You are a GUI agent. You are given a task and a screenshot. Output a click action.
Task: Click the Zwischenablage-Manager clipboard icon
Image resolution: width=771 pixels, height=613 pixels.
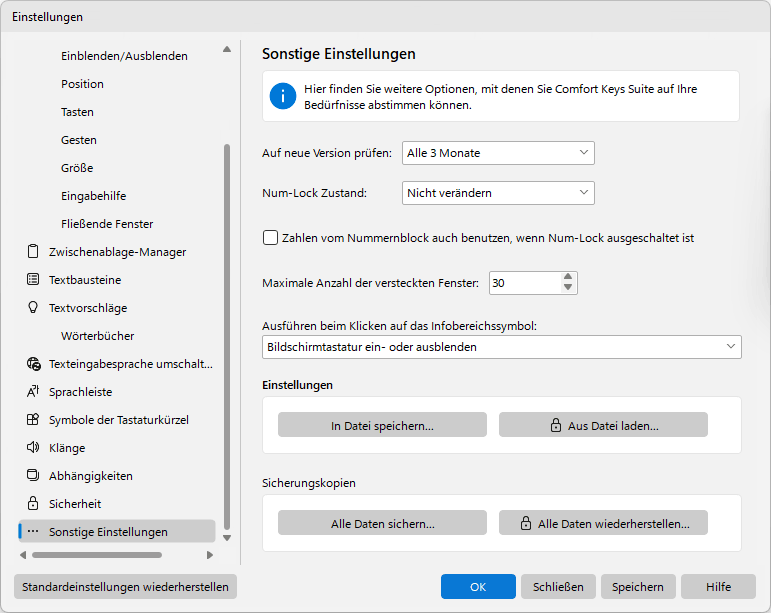point(33,252)
